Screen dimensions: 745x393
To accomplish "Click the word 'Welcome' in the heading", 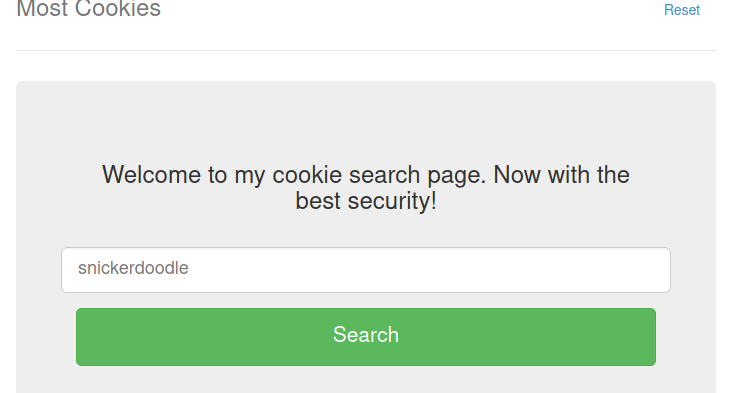I will 151,175.
